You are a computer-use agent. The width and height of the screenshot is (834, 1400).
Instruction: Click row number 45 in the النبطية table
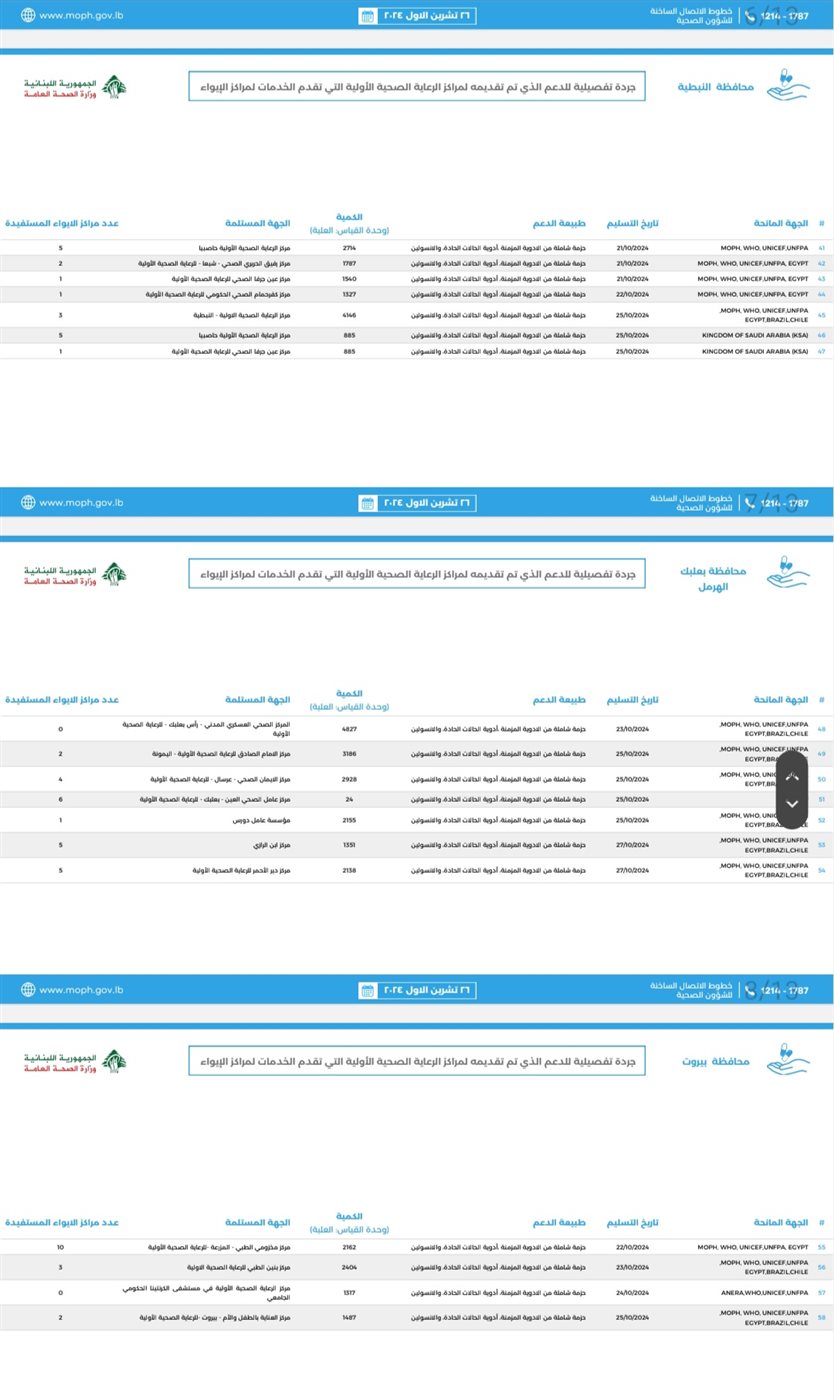[822, 315]
